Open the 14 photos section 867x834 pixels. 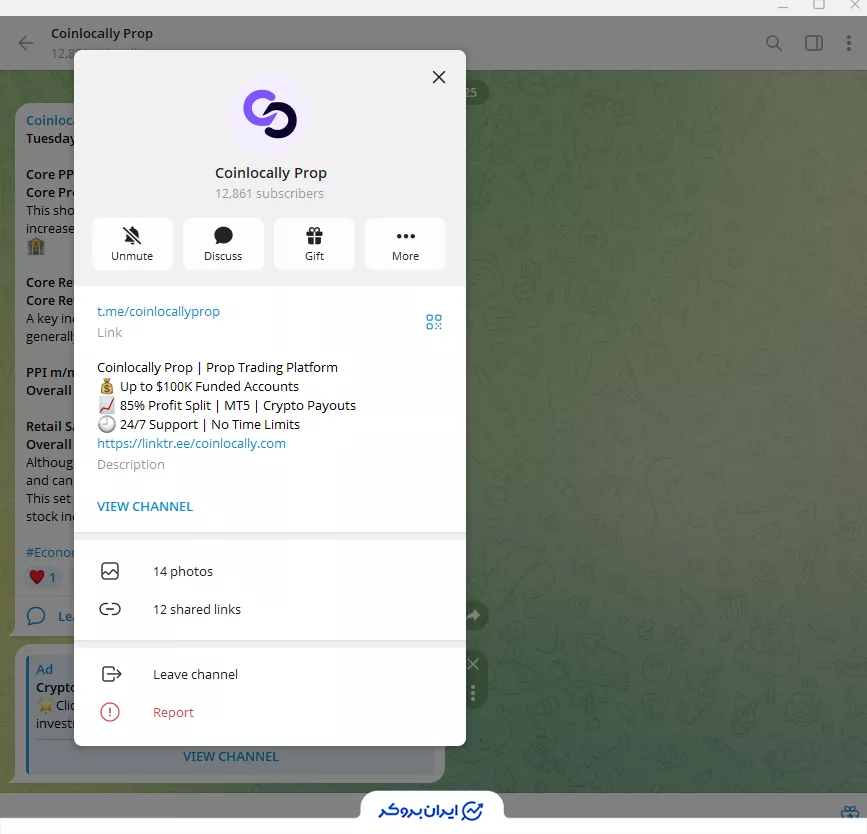pyautogui.click(x=270, y=571)
